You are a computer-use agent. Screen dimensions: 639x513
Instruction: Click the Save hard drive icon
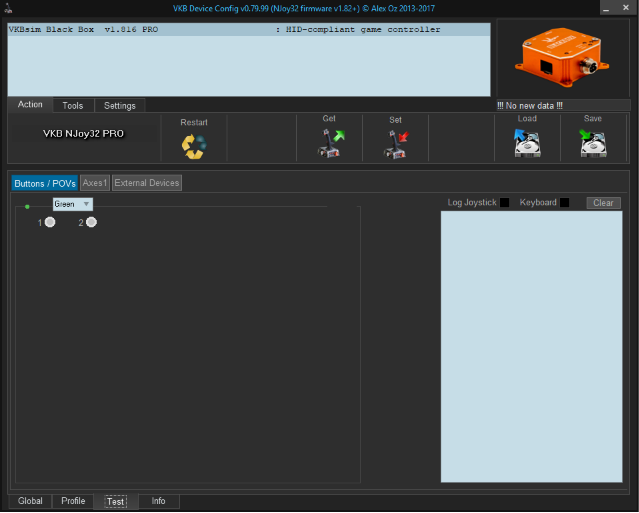tap(593, 143)
